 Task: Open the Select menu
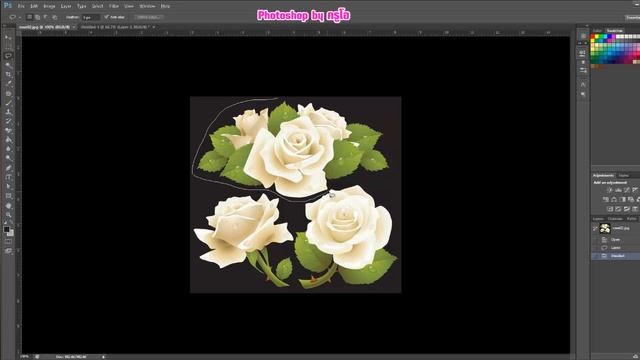[98, 6]
